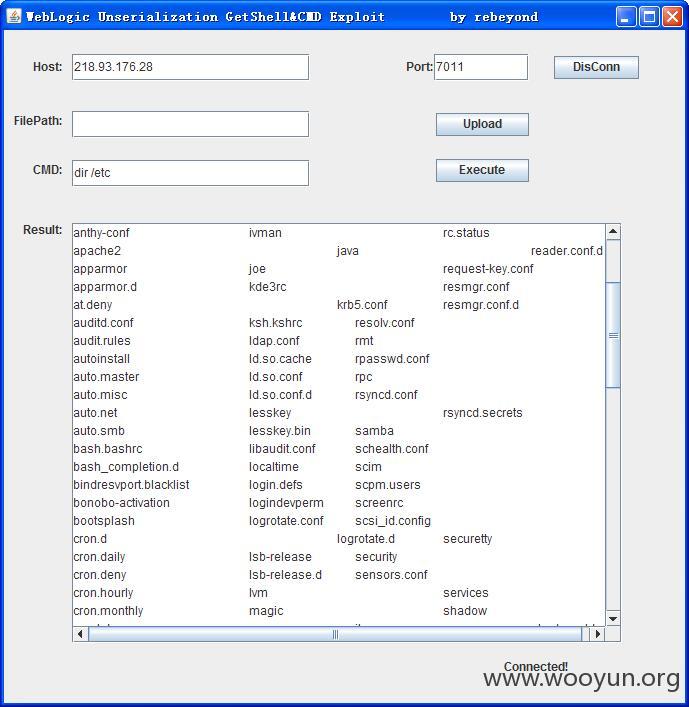This screenshot has height=707, width=689.
Task: Focus the empty FilePath input field
Action: coord(190,124)
